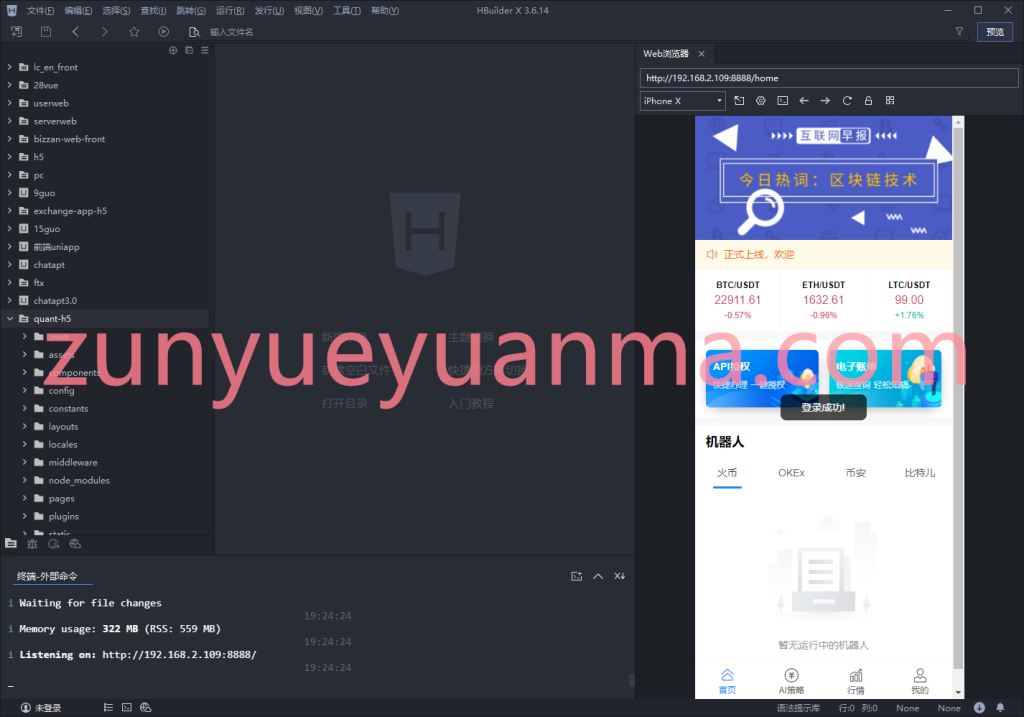Toggle the lock icon in browser toolbar

pyautogui.click(x=869, y=101)
